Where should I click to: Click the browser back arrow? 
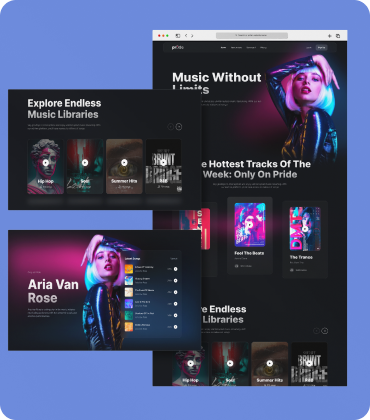click(186, 36)
